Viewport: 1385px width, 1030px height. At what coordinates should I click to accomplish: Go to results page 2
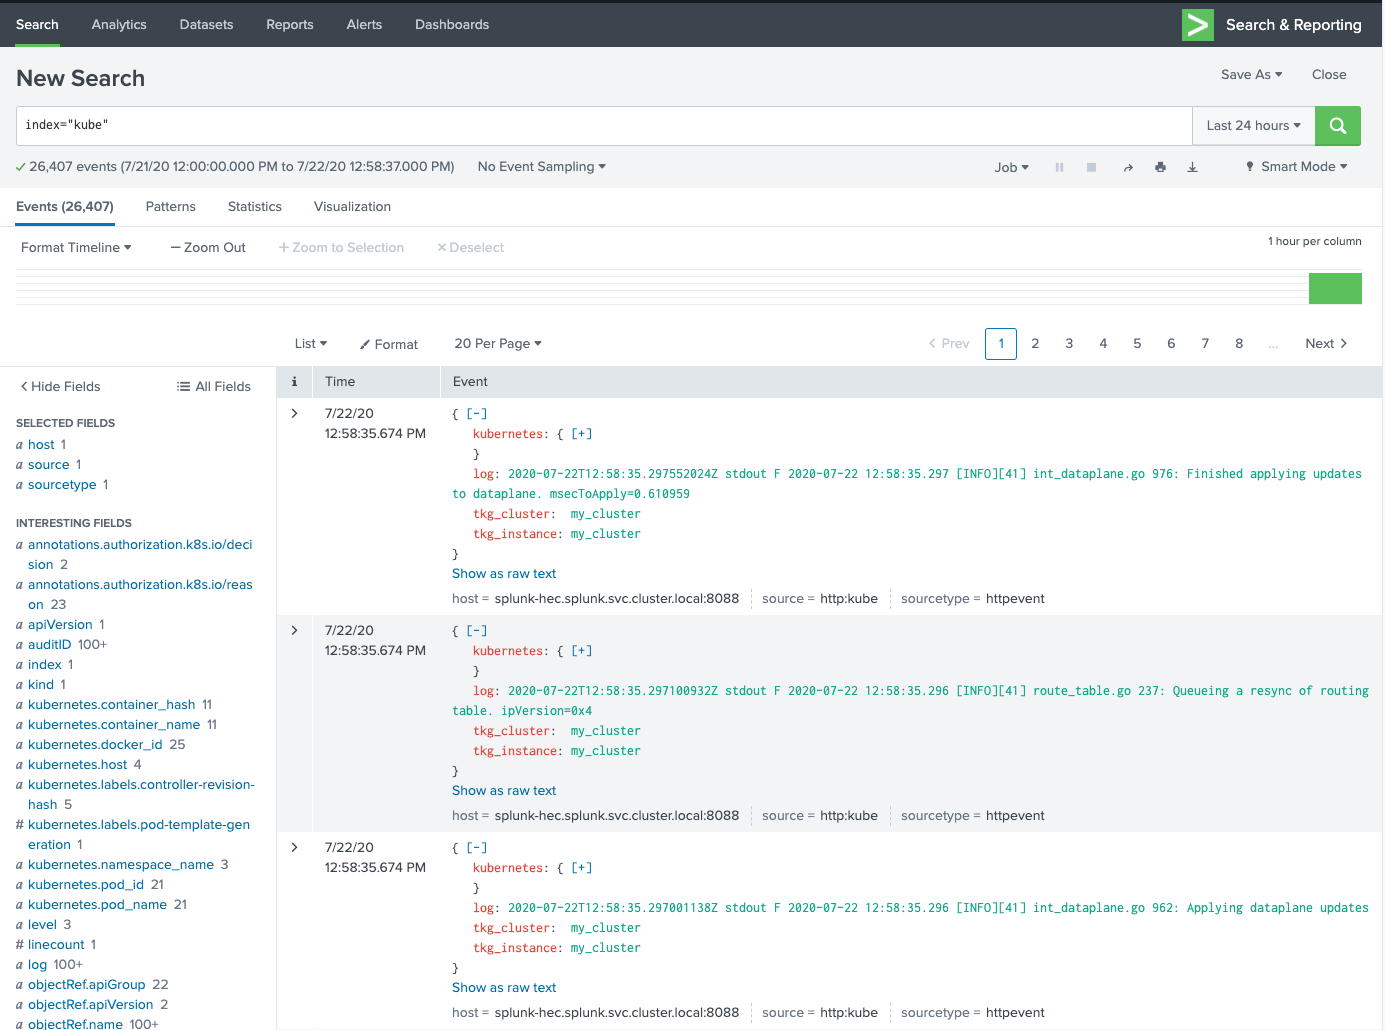point(1035,344)
